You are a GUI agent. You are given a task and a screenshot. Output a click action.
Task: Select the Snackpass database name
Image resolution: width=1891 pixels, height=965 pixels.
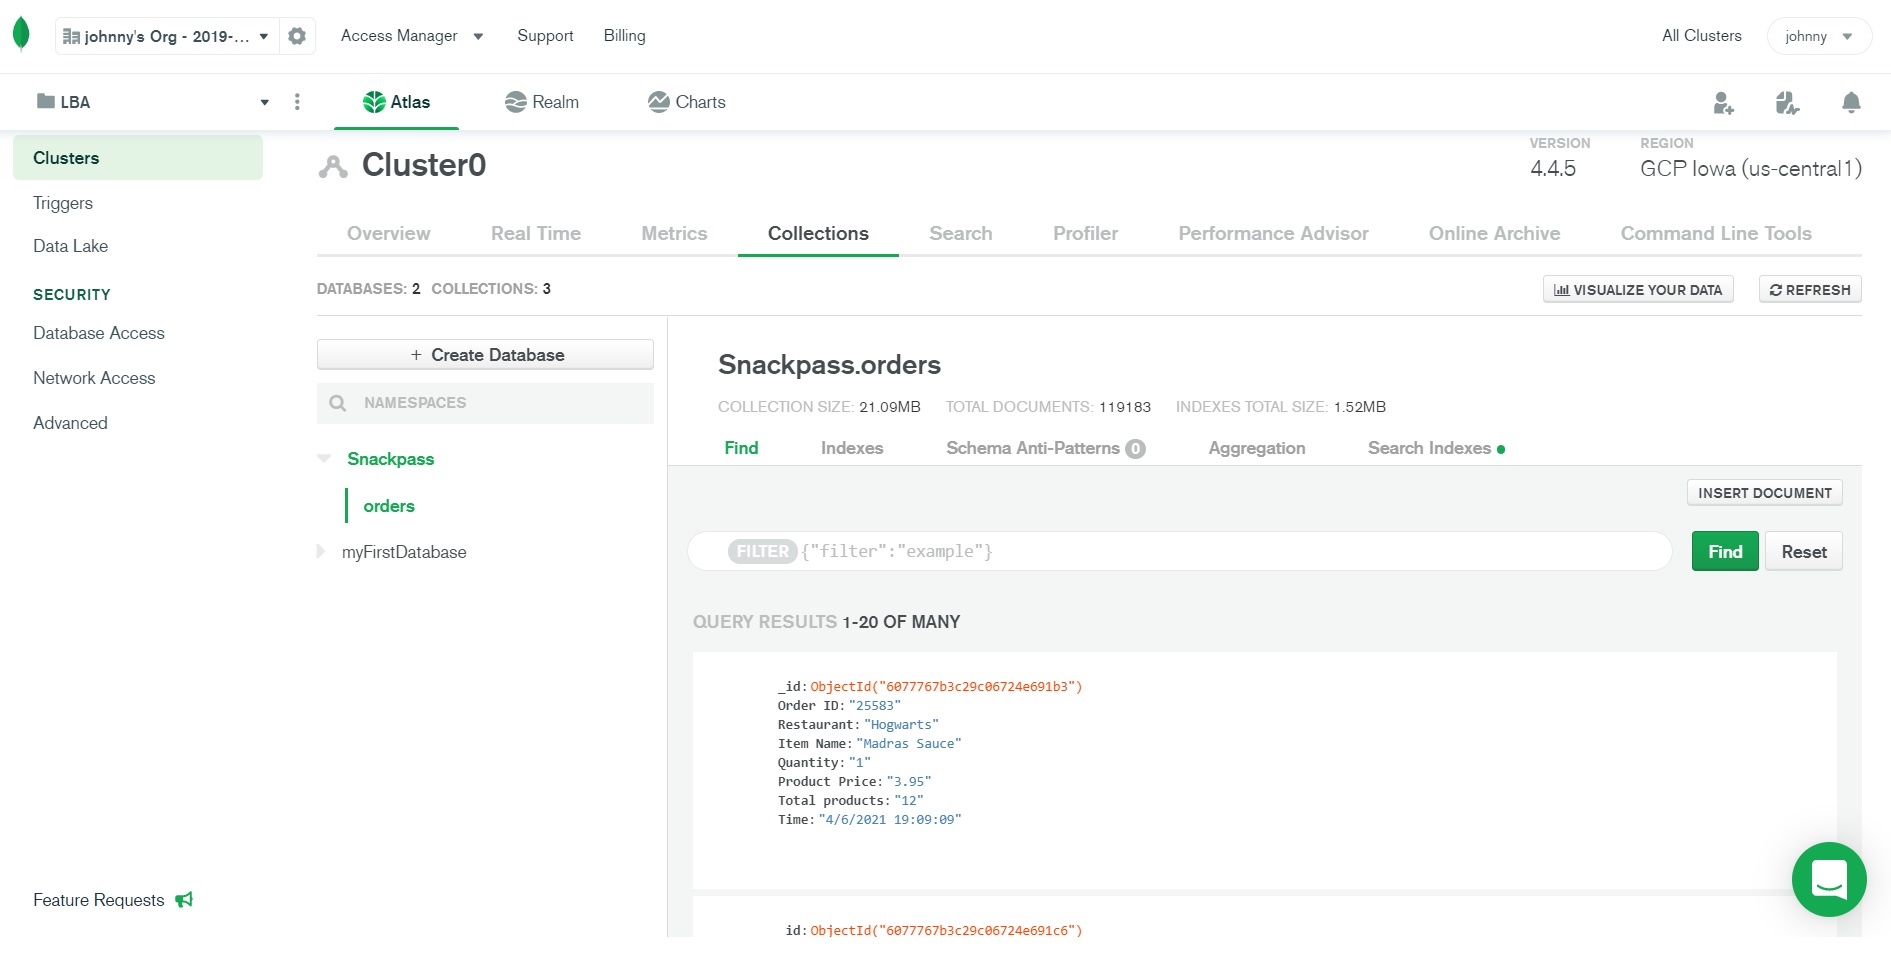point(390,459)
